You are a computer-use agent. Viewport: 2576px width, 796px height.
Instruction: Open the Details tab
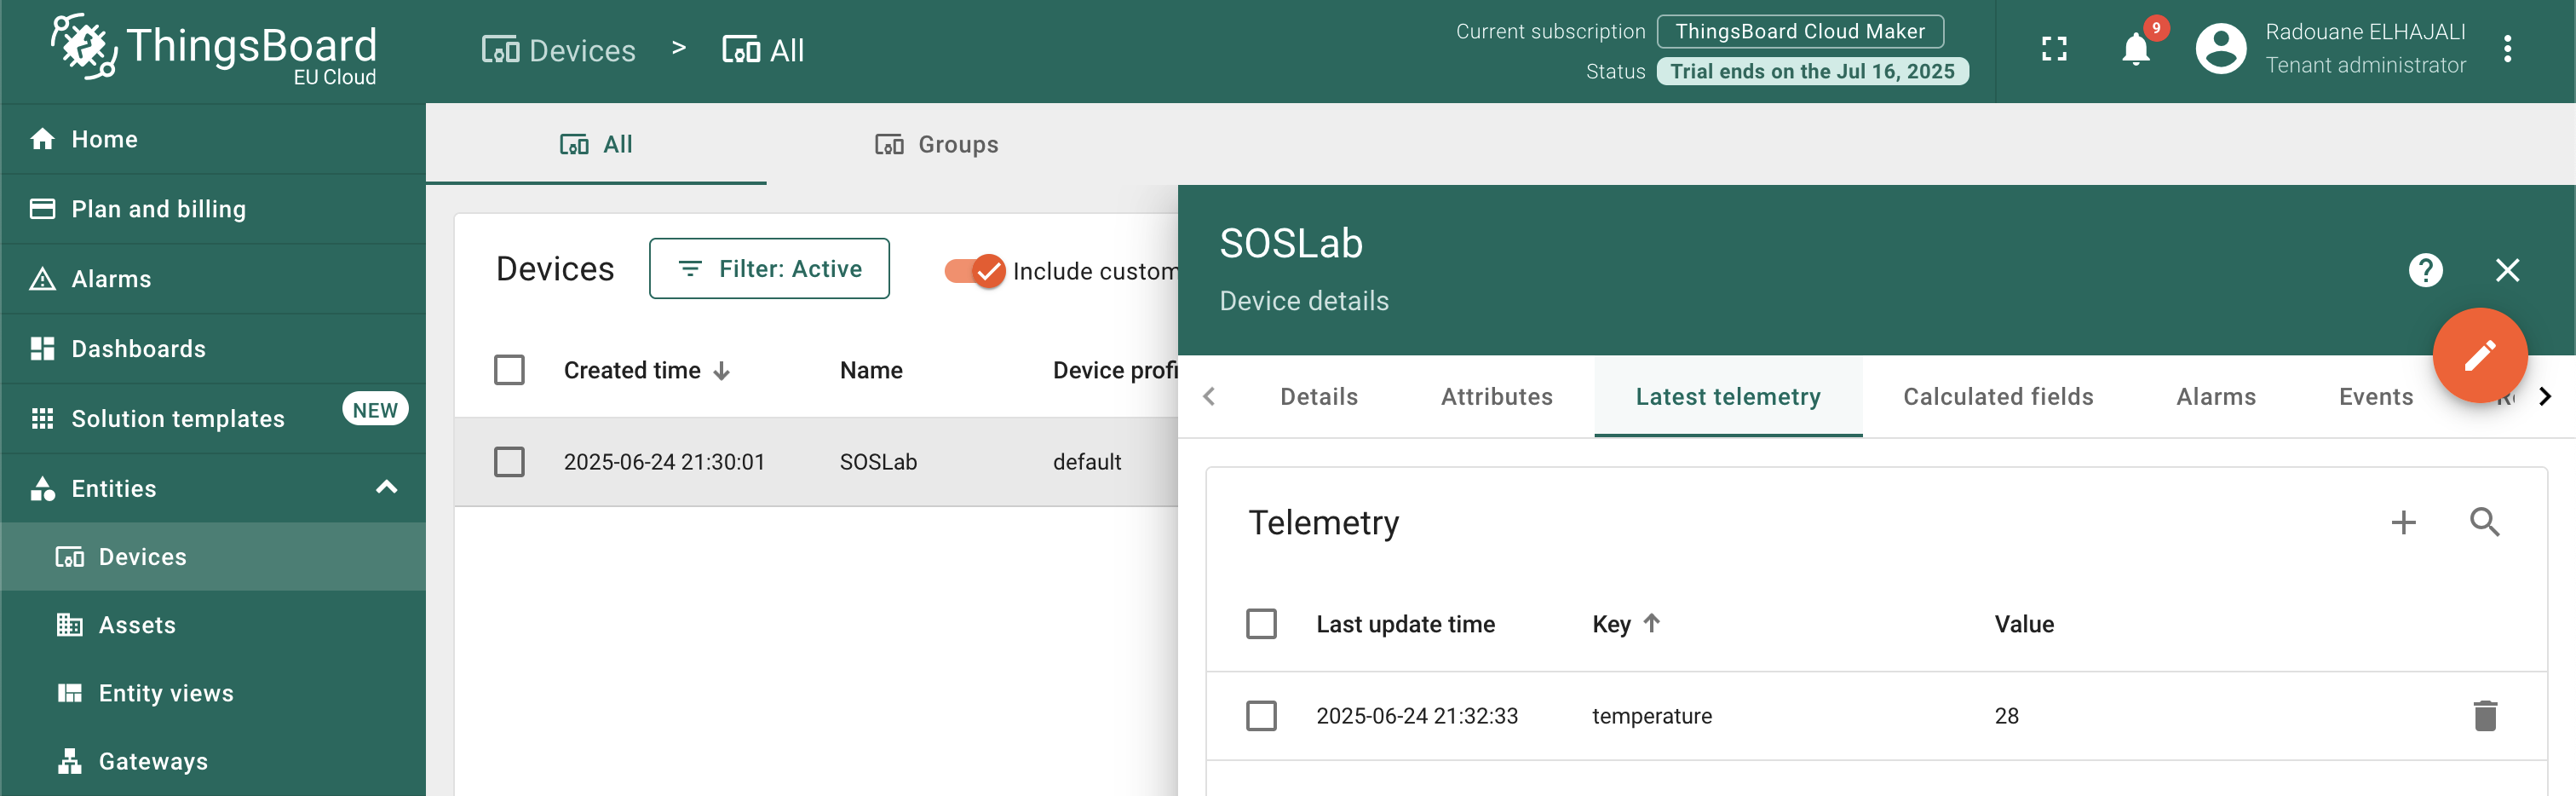pyautogui.click(x=1319, y=397)
